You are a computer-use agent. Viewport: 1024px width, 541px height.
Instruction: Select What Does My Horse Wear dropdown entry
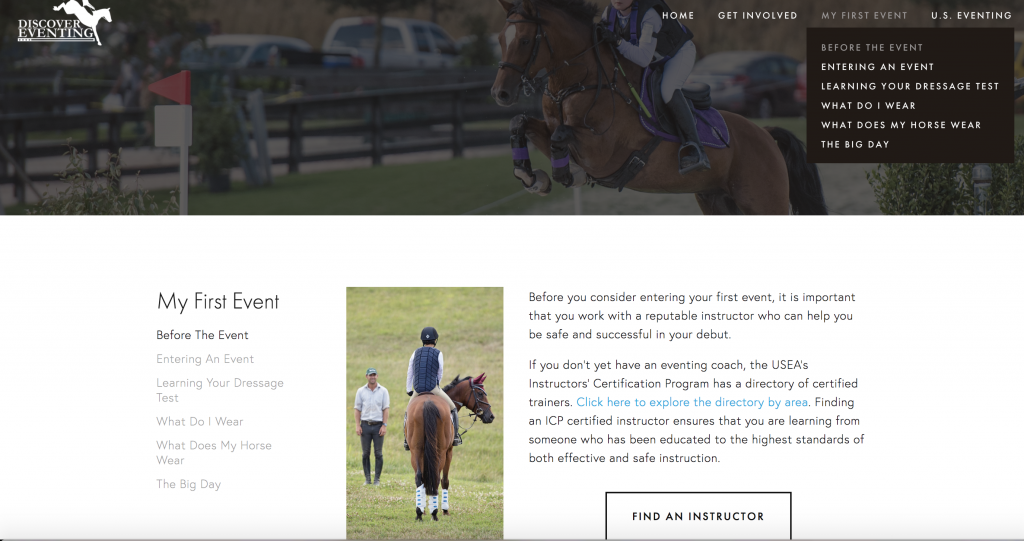[901, 125]
